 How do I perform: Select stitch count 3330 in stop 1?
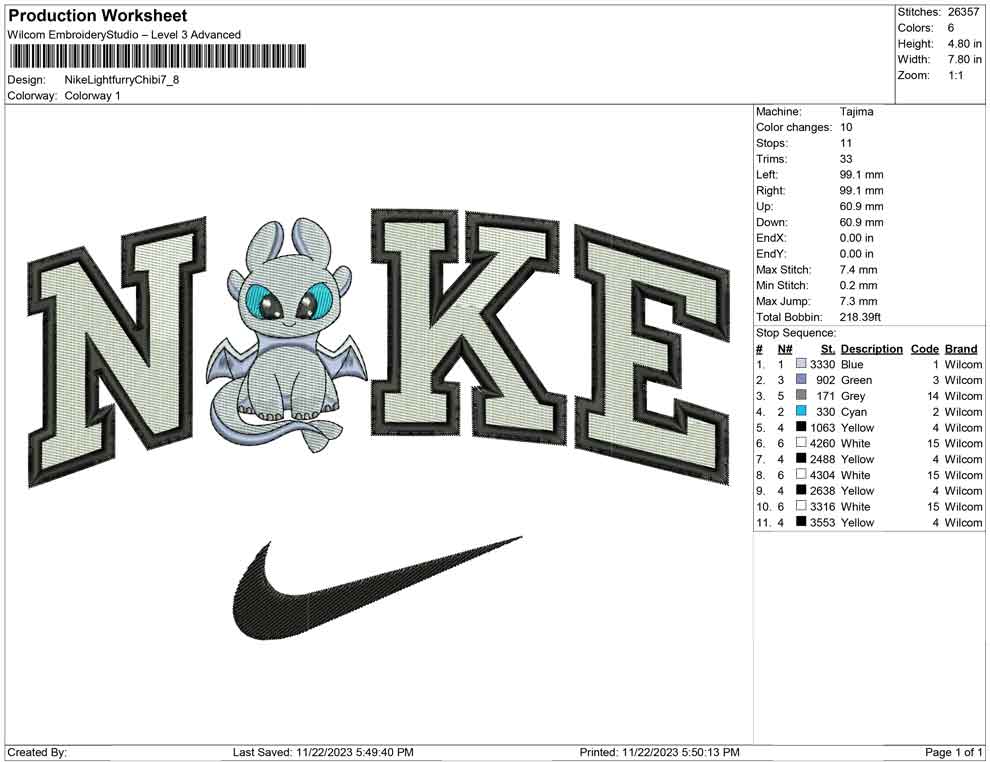(x=823, y=364)
